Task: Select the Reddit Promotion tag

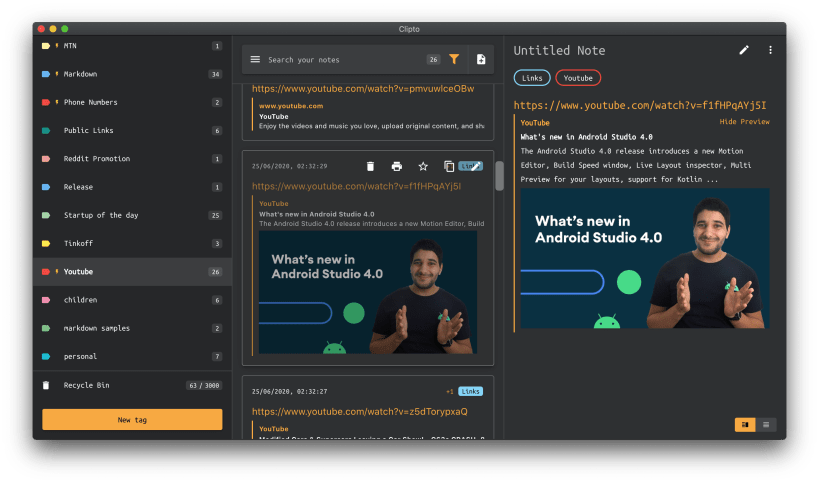Action: pyautogui.click(x=133, y=159)
